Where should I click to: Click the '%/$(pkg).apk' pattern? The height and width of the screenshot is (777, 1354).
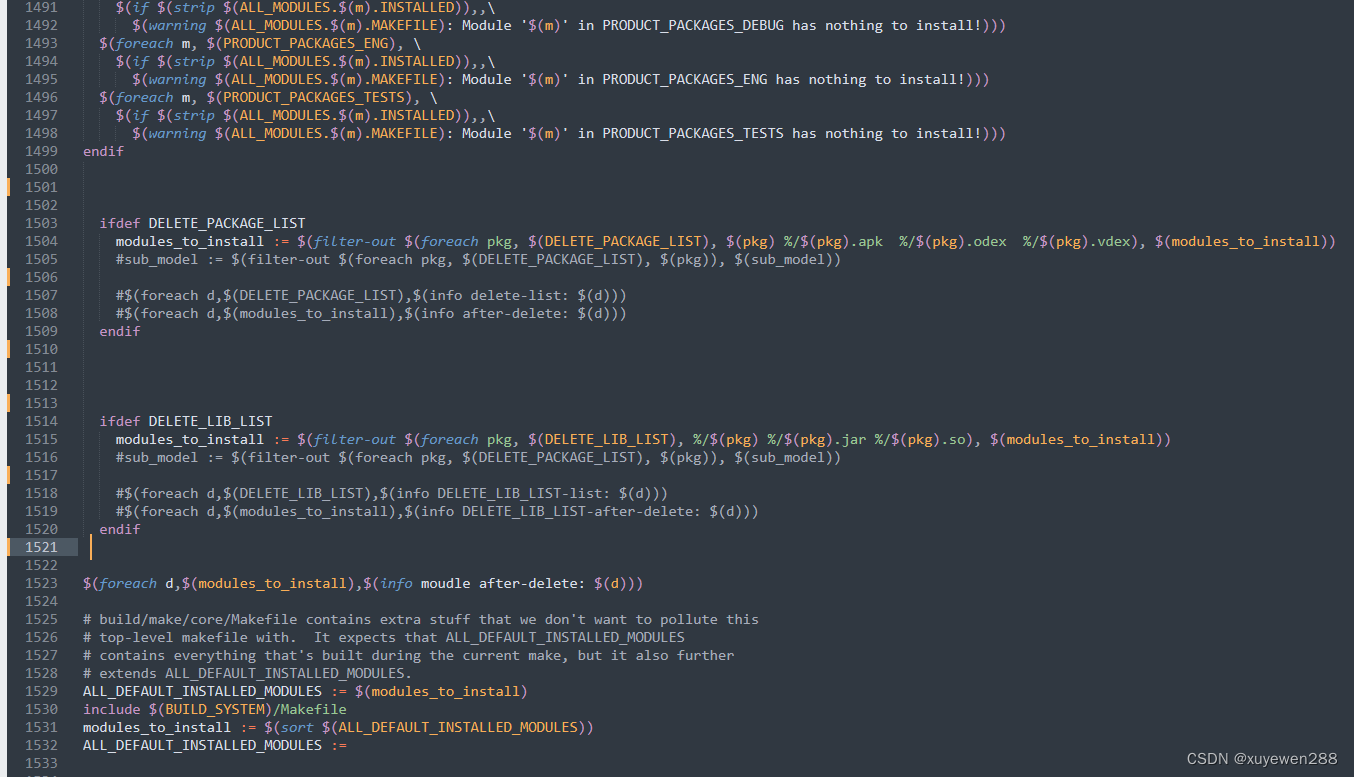833,241
